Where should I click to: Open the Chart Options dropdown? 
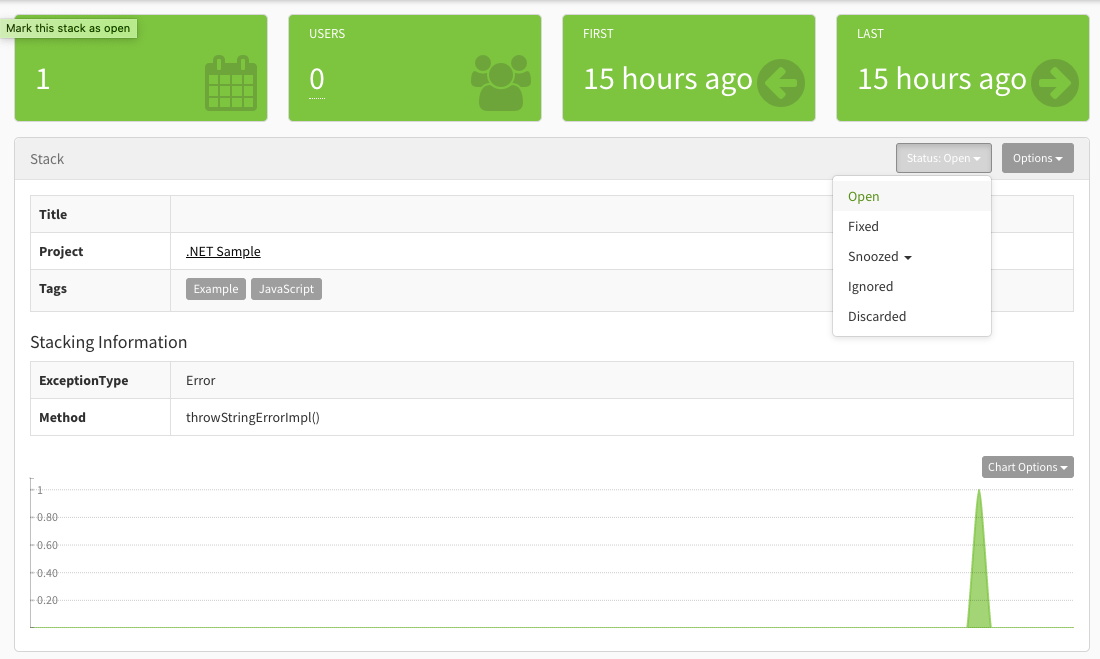[x=1027, y=466]
